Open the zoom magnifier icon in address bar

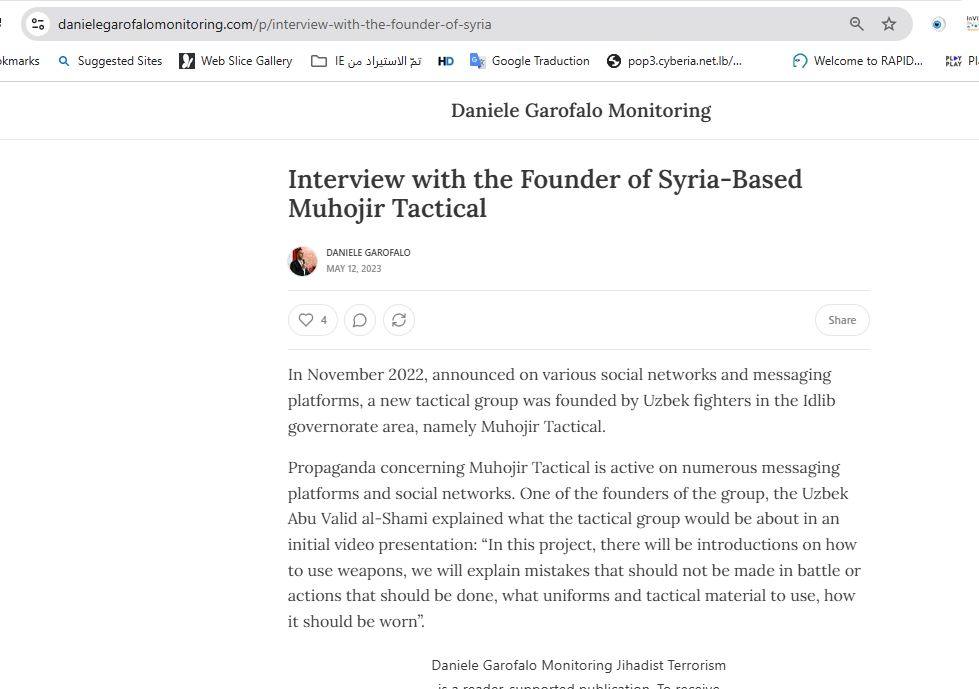857,24
